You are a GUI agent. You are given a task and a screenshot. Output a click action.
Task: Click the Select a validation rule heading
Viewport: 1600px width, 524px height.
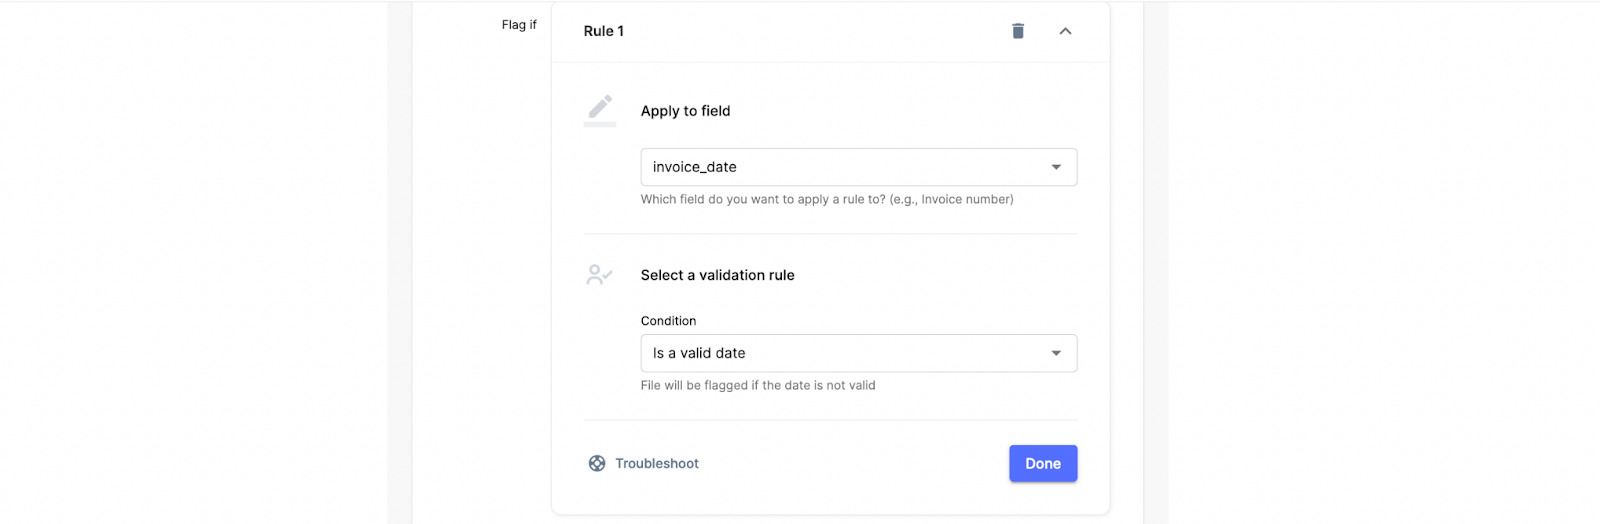(718, 275)
